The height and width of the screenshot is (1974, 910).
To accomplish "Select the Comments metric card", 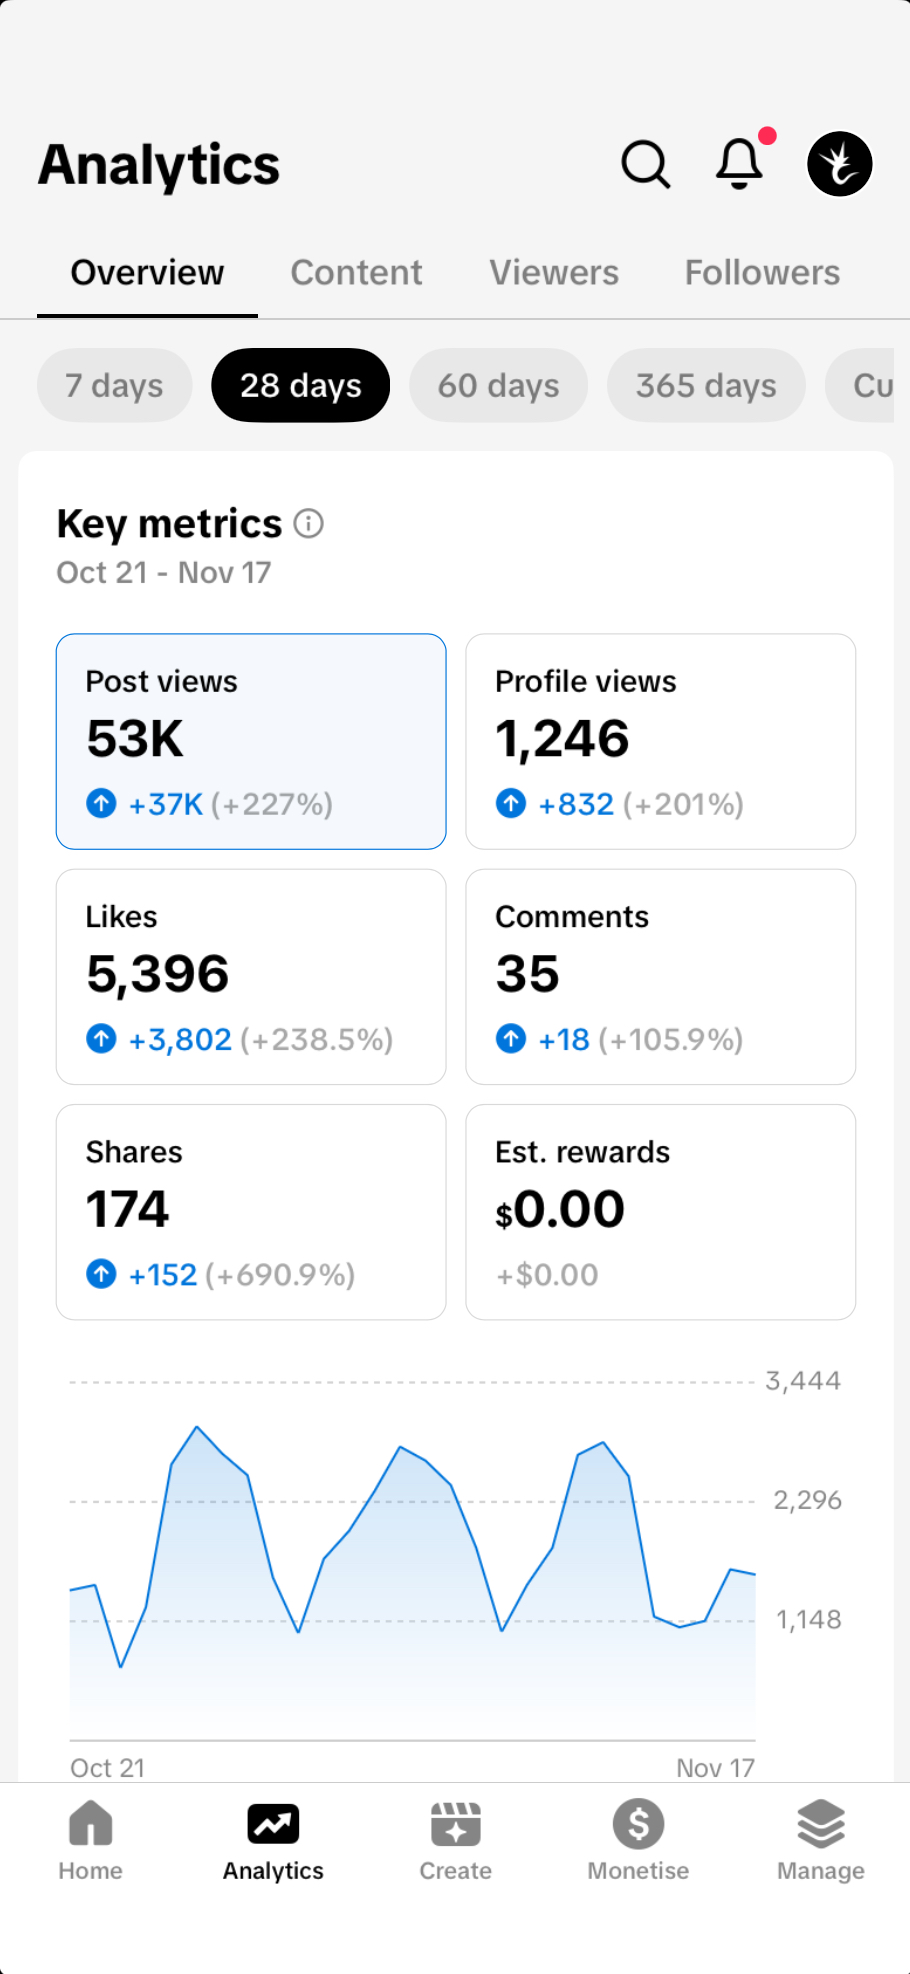I will pos(660,976).
